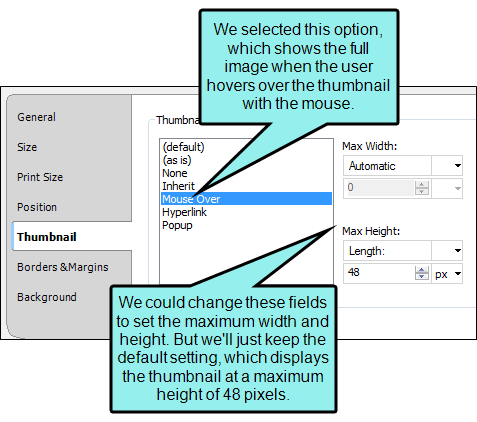Go to the Background tab
Image resolution: width=477 pixels, height=422 pixels.
(47, 297)
